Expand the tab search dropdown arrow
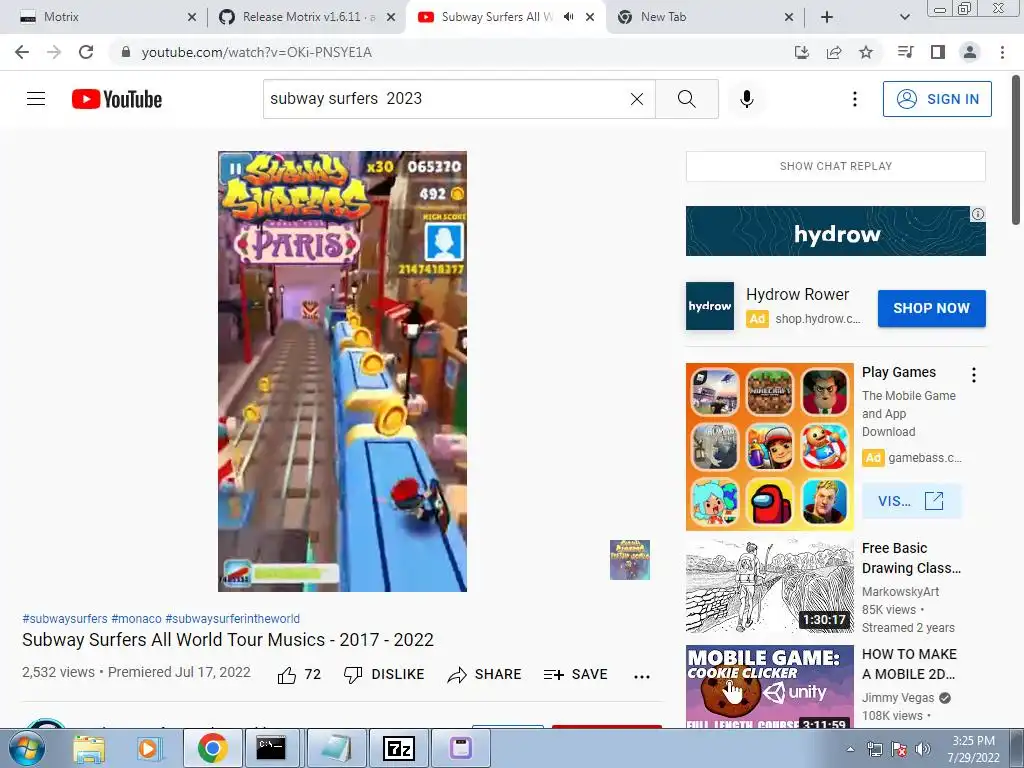The height and width of the screenshot is (768, 1024). coord(904,17)
